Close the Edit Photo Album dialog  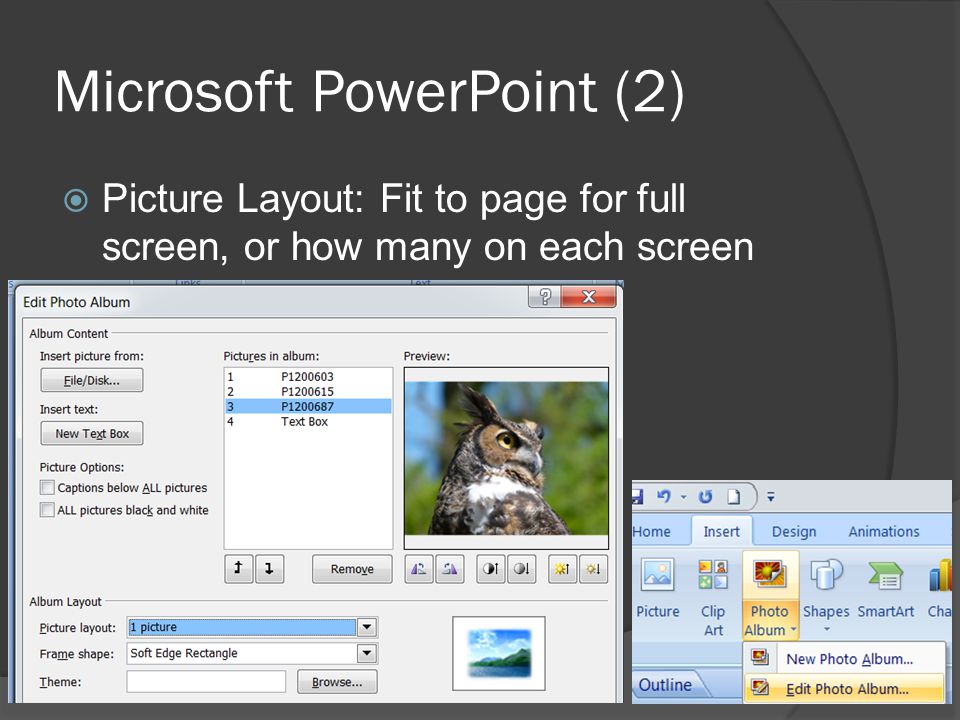588,297
